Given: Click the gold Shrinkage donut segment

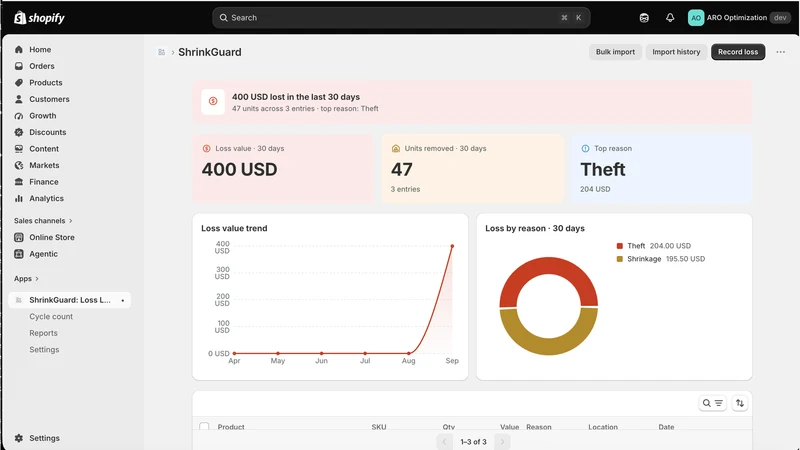Looking at the screenshot, I should 548,345.
